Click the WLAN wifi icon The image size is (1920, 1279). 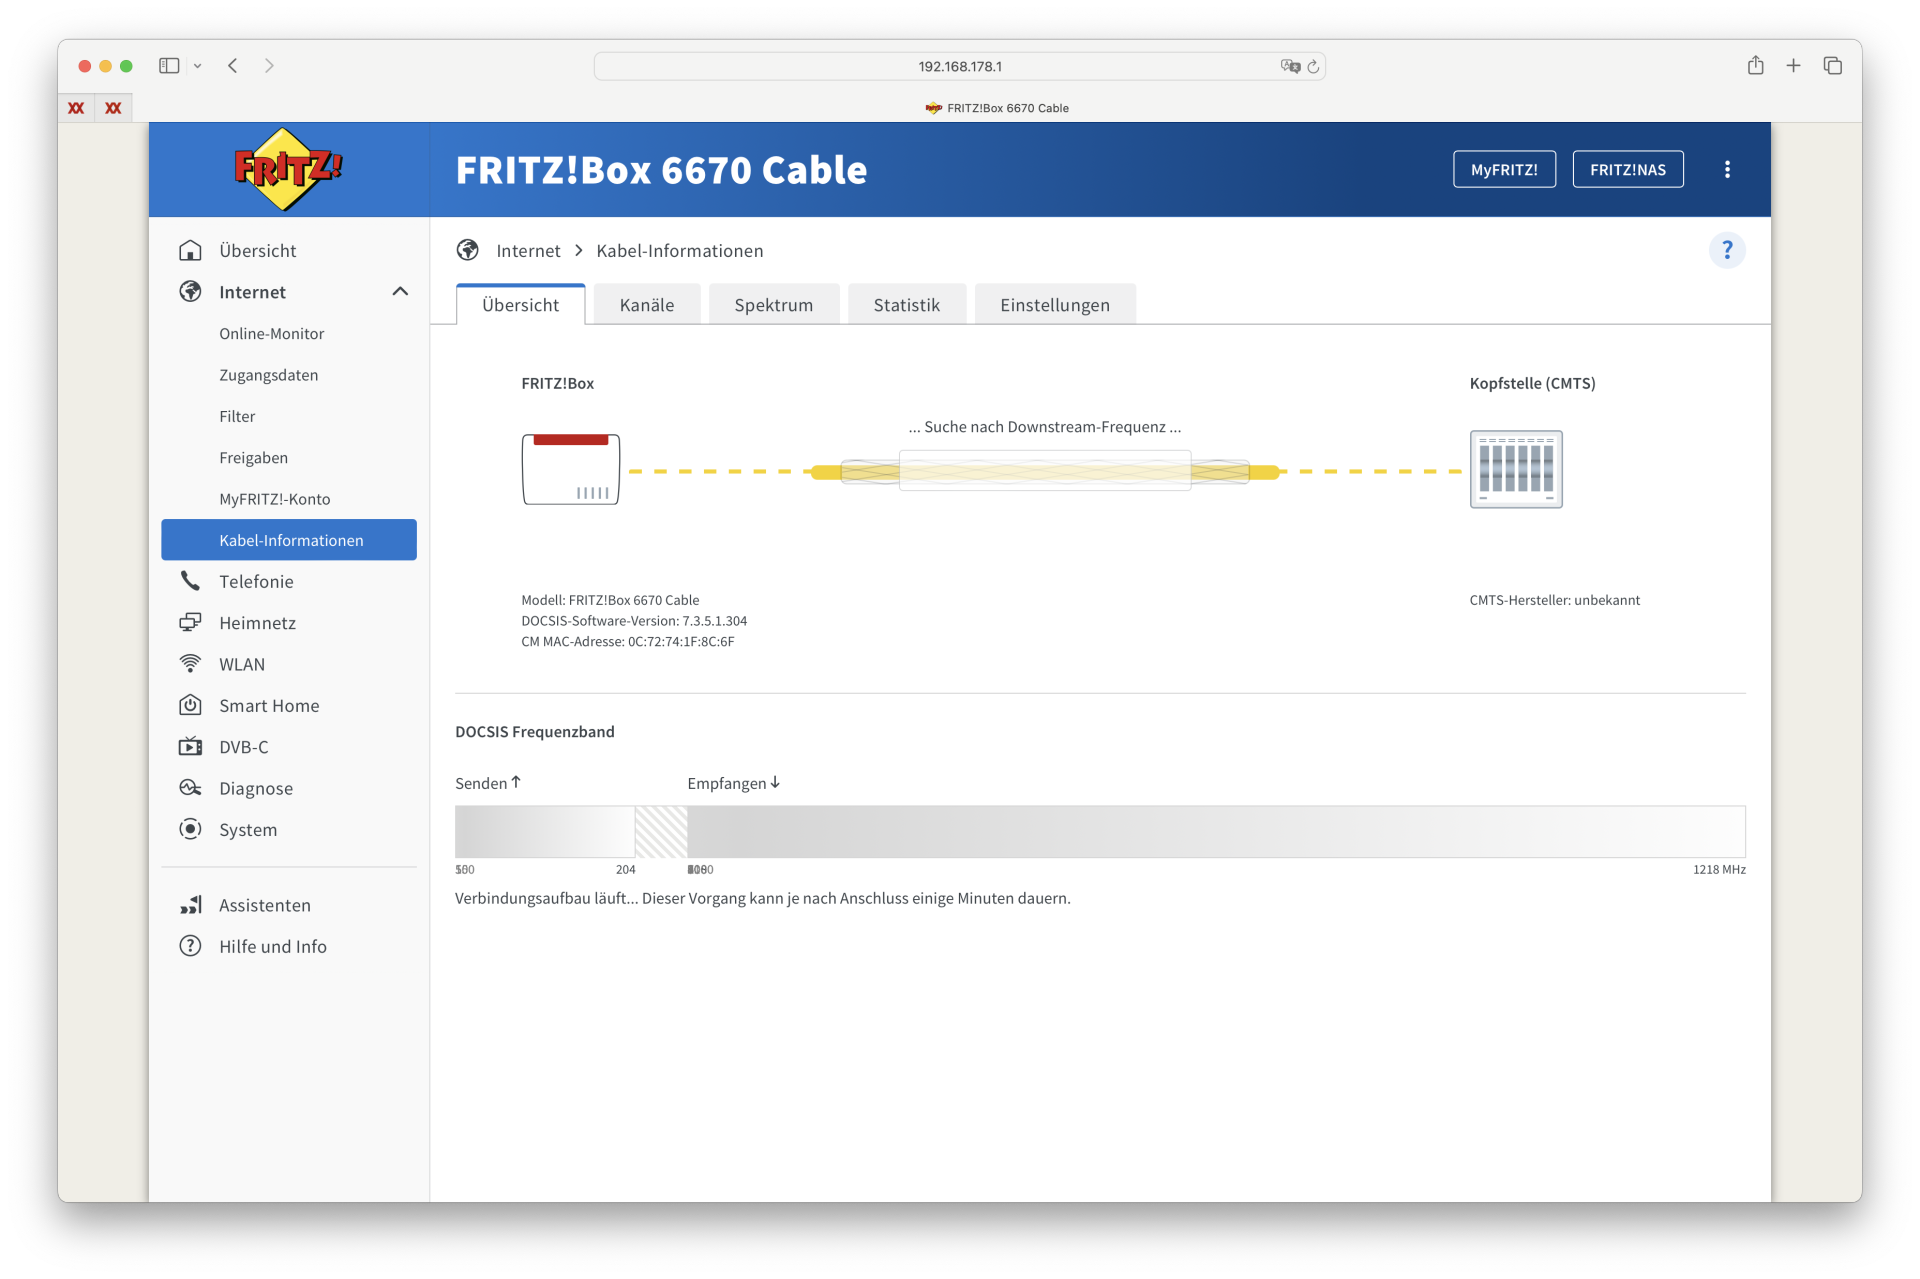pos(190,664)
